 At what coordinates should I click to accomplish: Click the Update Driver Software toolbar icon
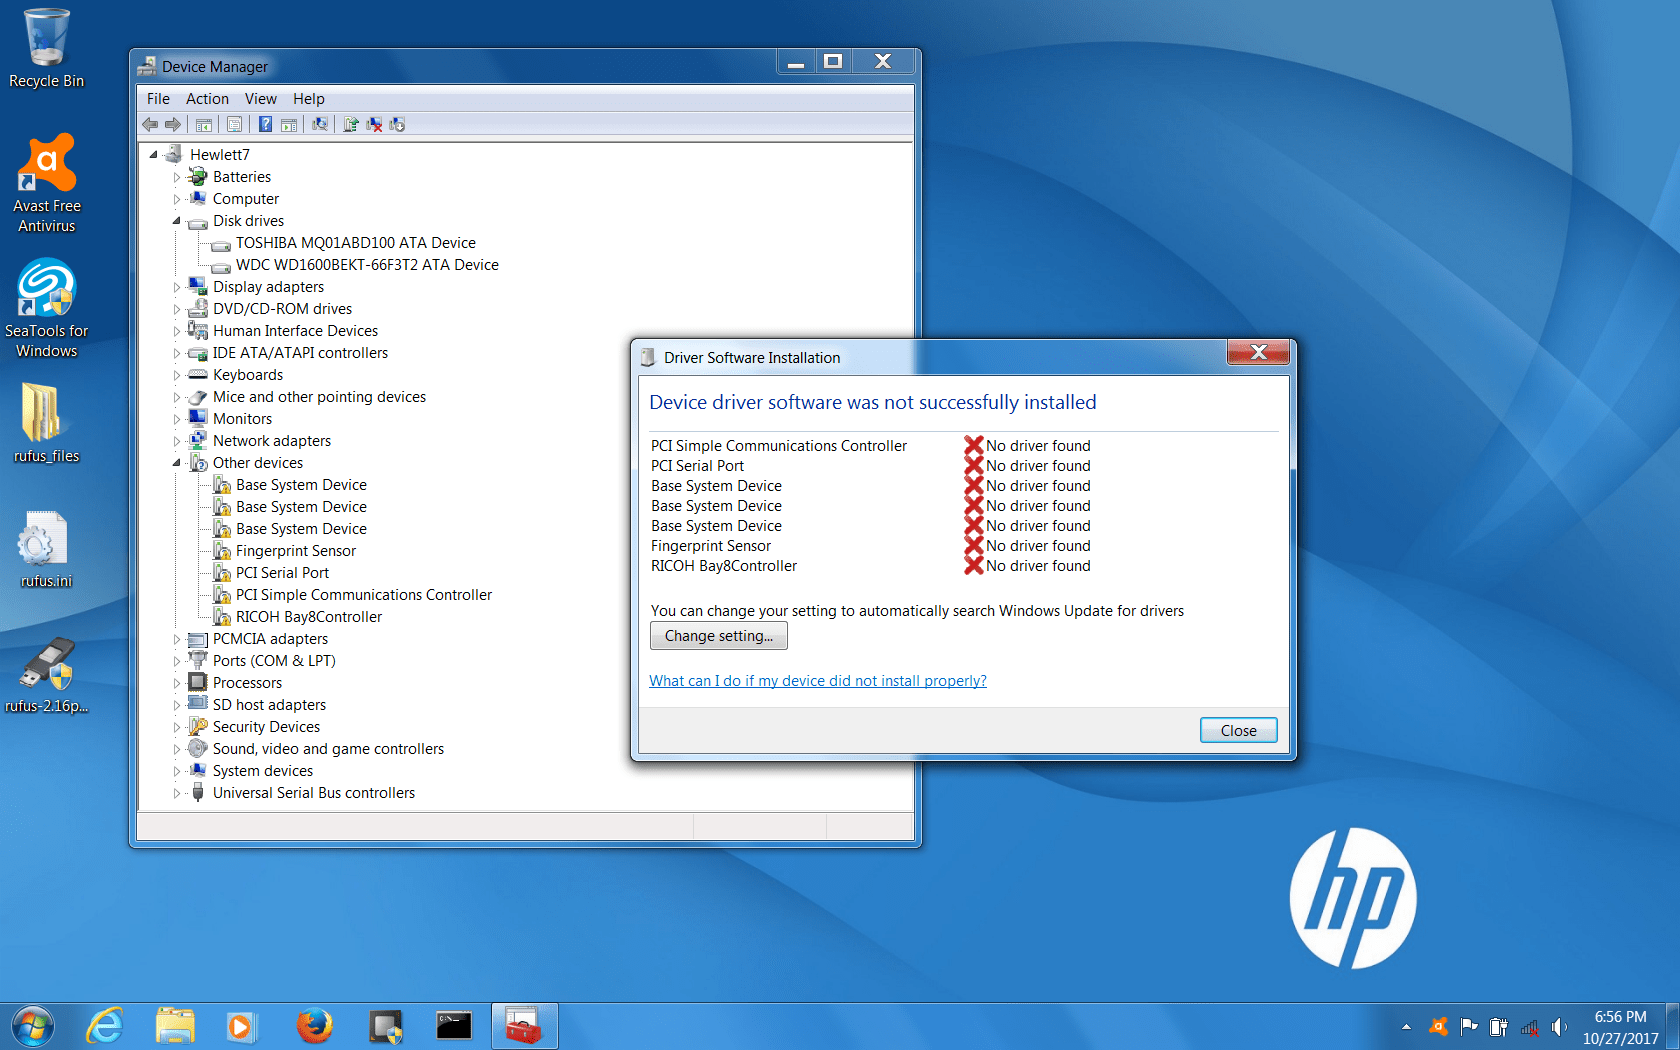pyautogui.click(x=351, y=124)
